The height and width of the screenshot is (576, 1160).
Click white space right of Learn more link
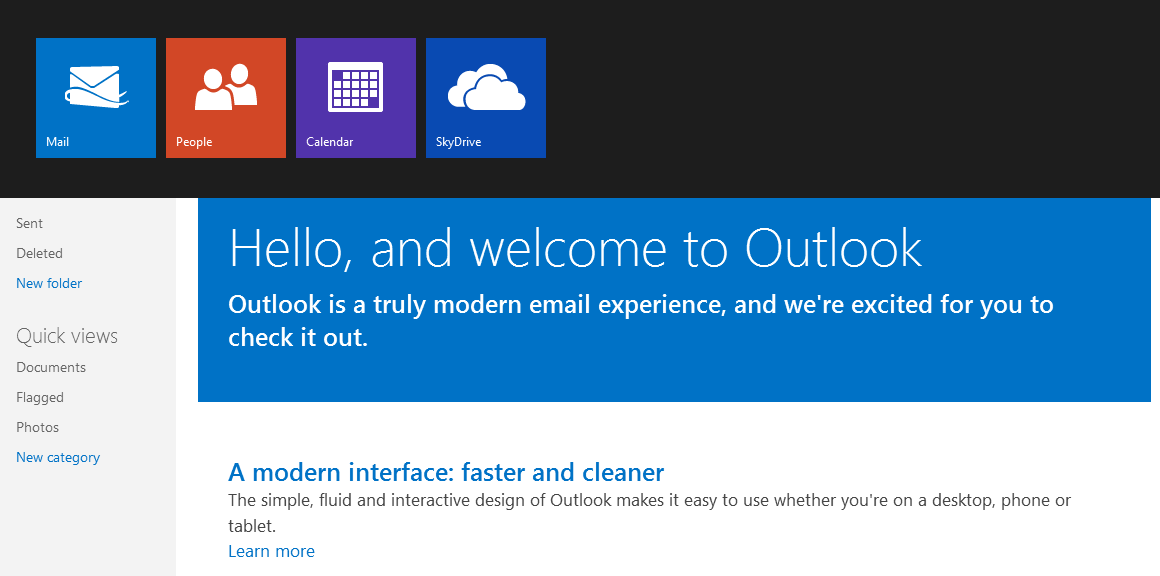[700, 552]
